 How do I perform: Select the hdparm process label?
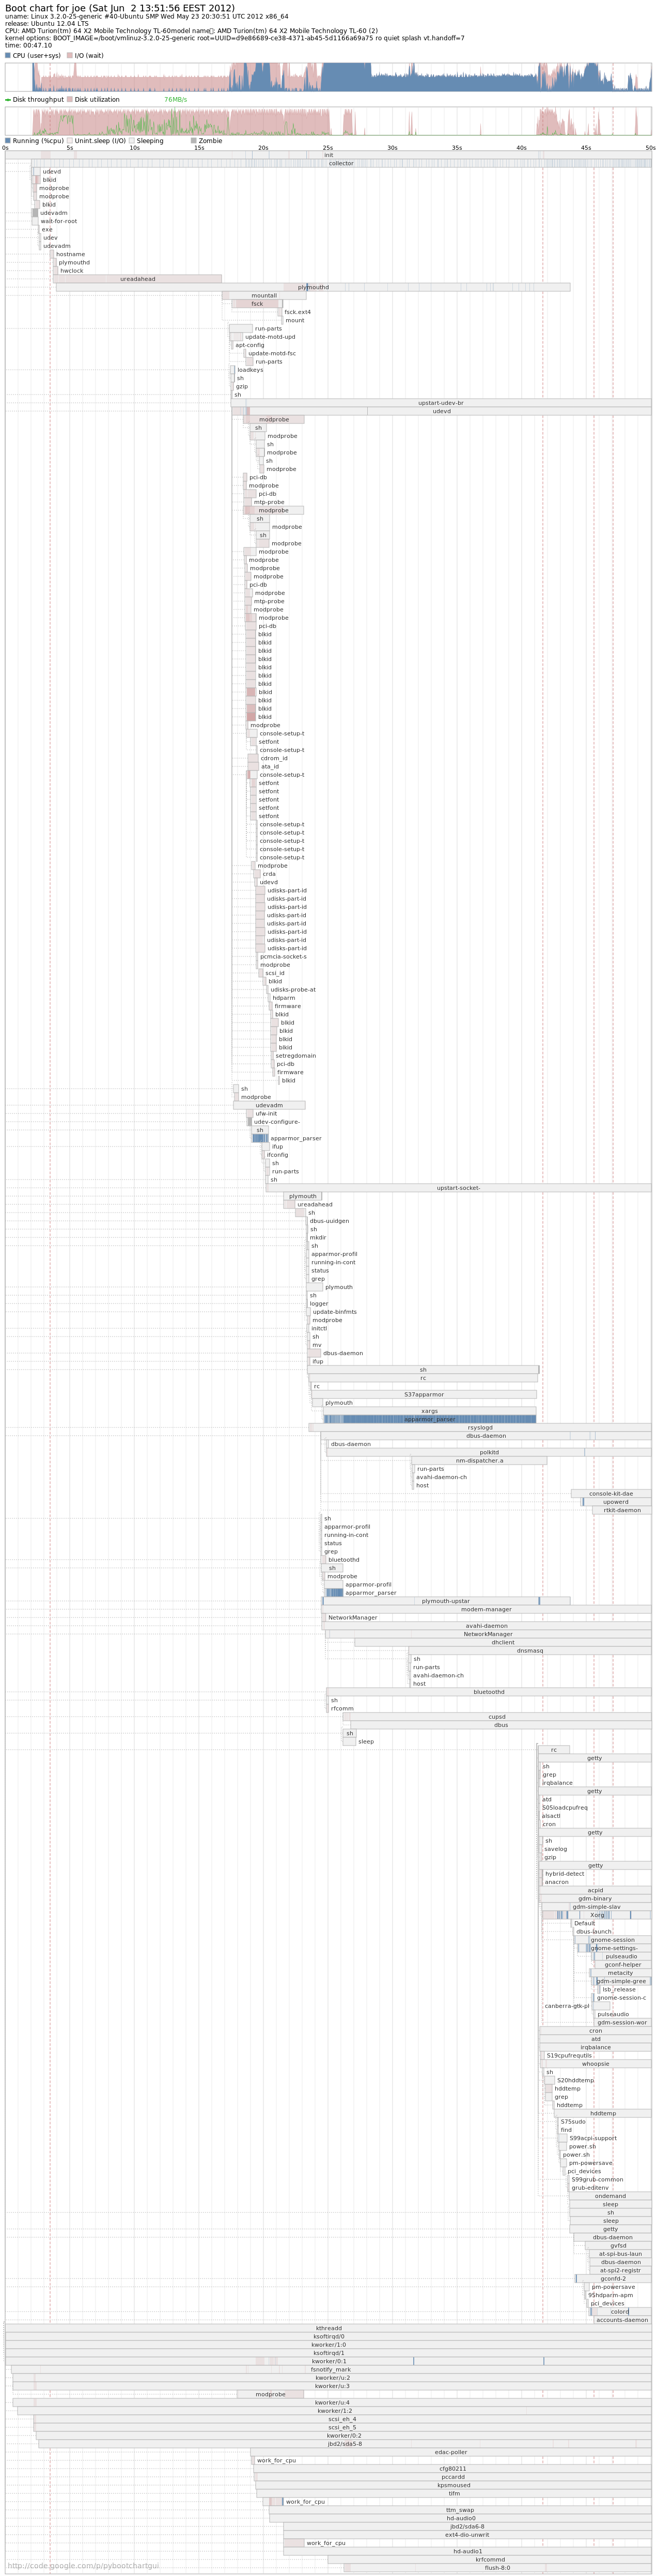[284, 998]
